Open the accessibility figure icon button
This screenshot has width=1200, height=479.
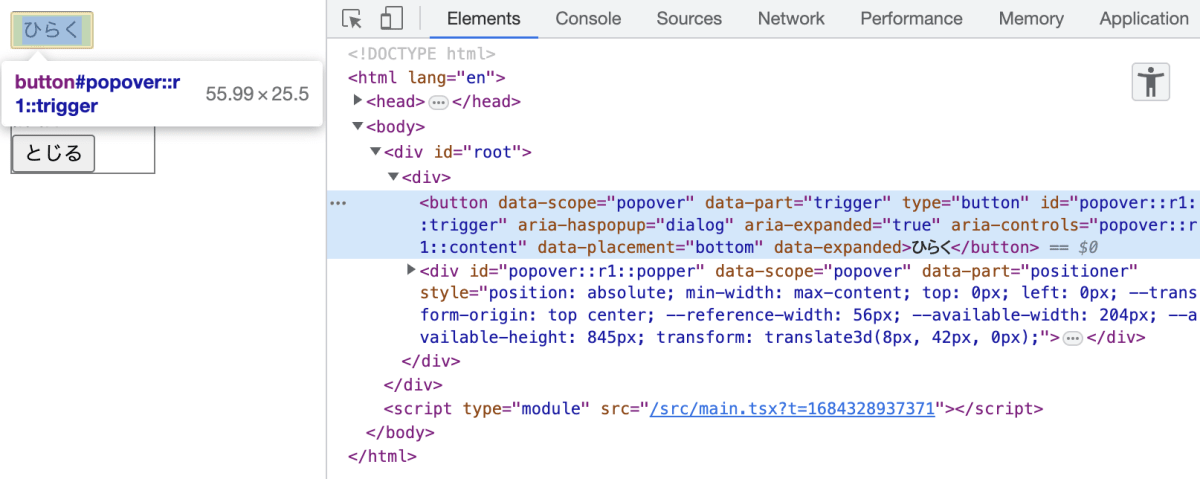coord(1151,82)
